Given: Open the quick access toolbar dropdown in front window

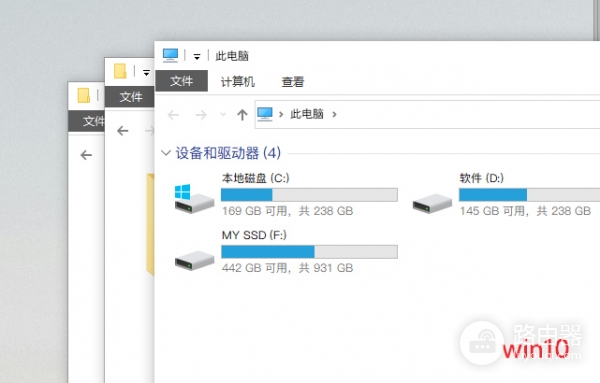Looking at the screenshot, I should [x=197, y=57].
